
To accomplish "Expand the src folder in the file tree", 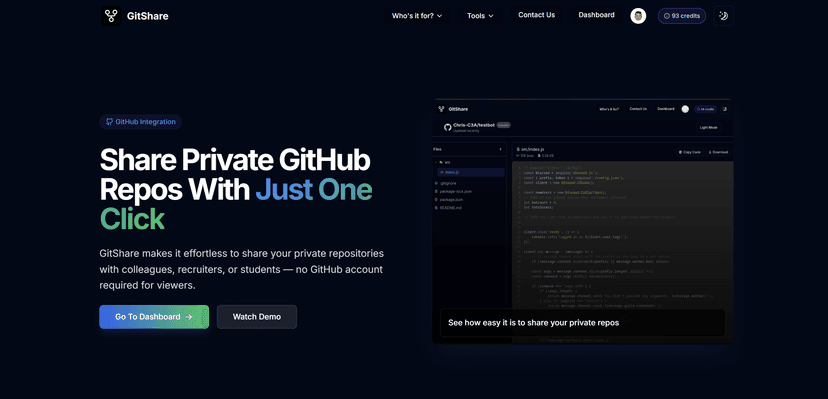I will click(x=445, y=163).
